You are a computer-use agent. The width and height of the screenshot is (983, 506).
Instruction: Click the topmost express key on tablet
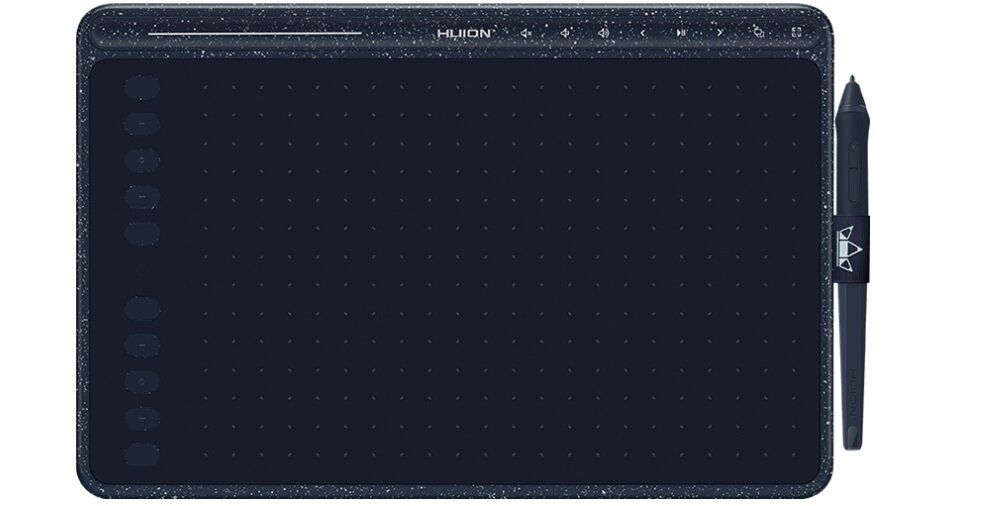(142, 87)
